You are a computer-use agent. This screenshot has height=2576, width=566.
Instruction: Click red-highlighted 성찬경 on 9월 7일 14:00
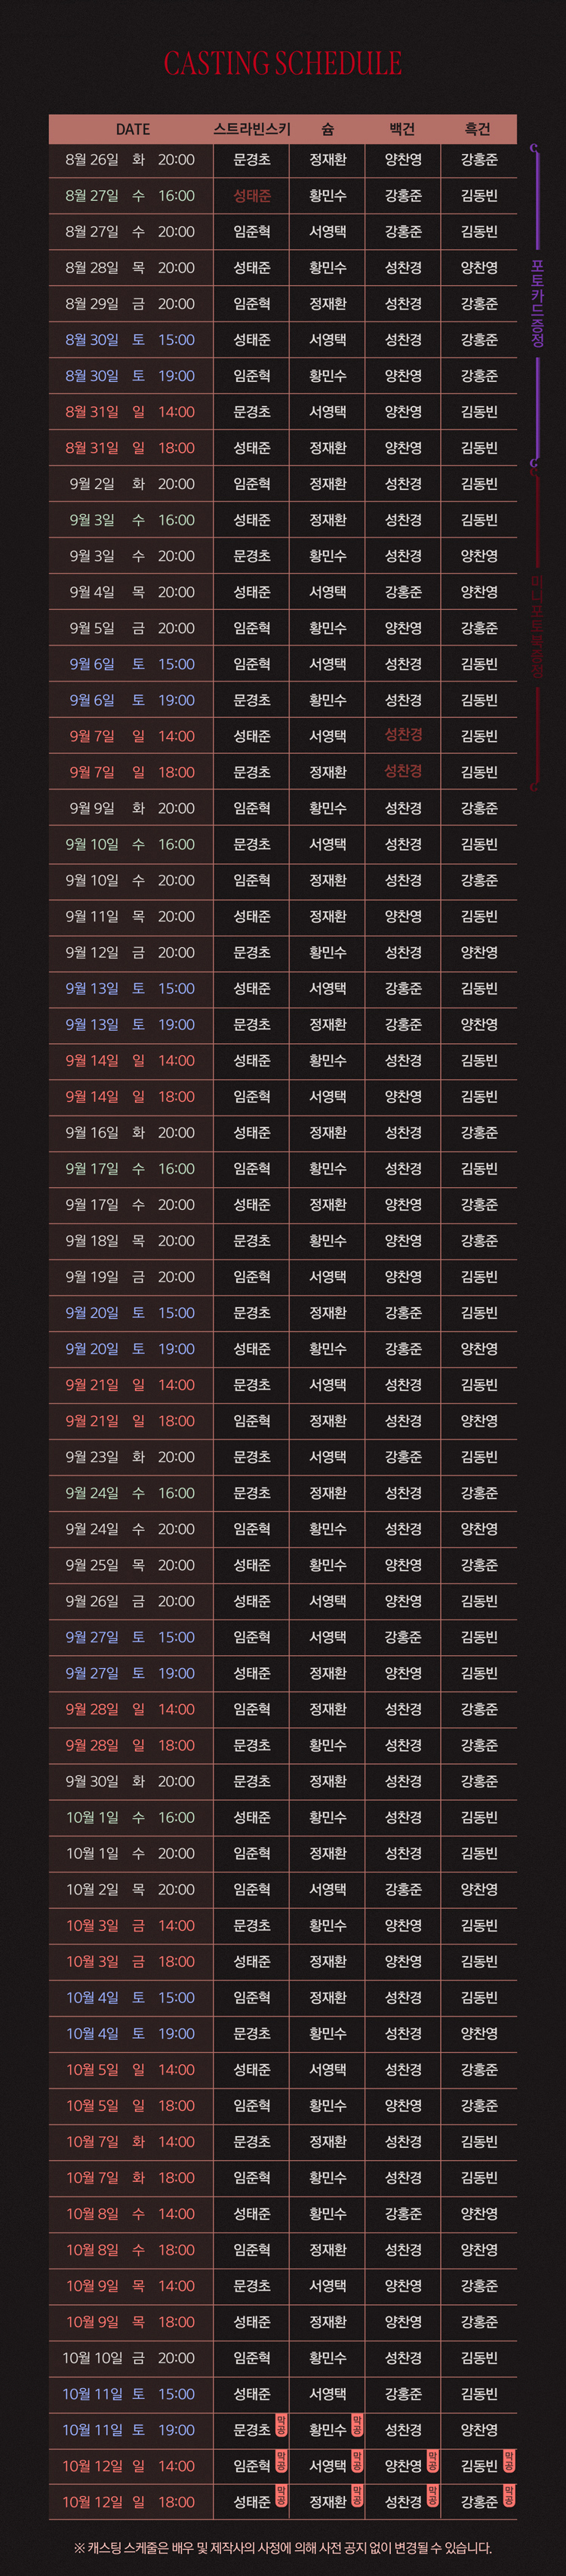point(403,735)
